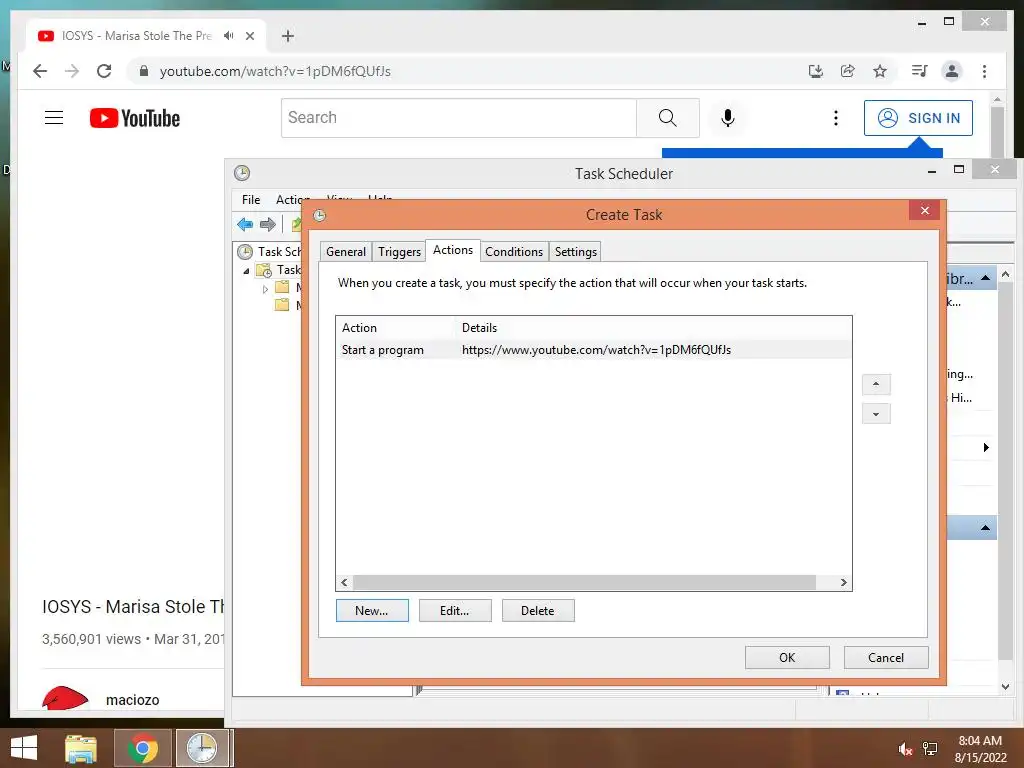
Task: Click the Chrome back arrow
Action: [x=40, y=71]
